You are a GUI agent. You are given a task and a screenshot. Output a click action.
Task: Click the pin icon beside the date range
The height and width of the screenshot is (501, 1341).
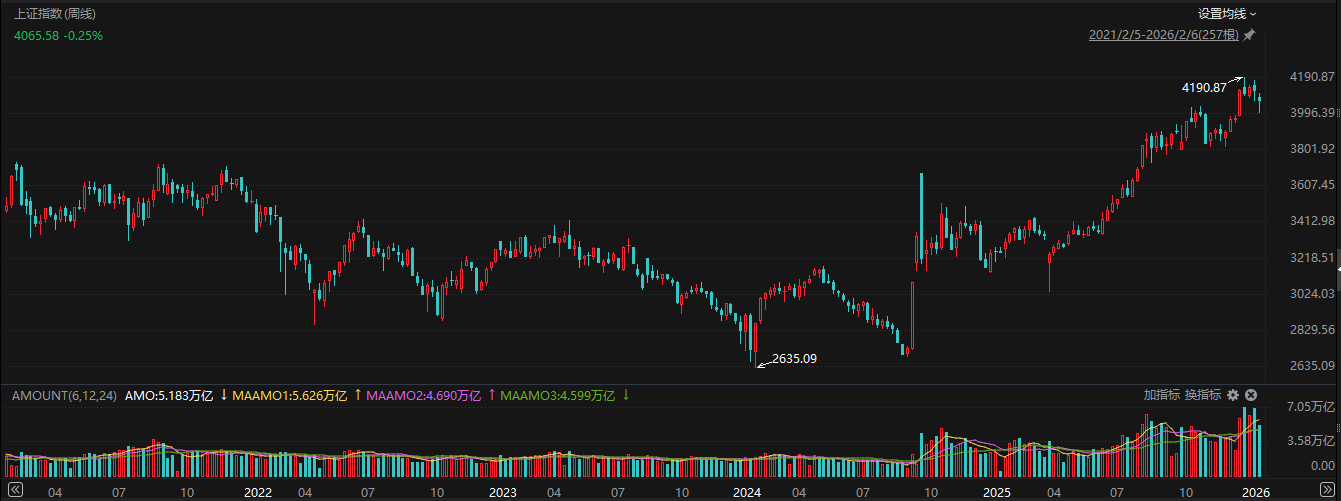[x=1249, y=35]
